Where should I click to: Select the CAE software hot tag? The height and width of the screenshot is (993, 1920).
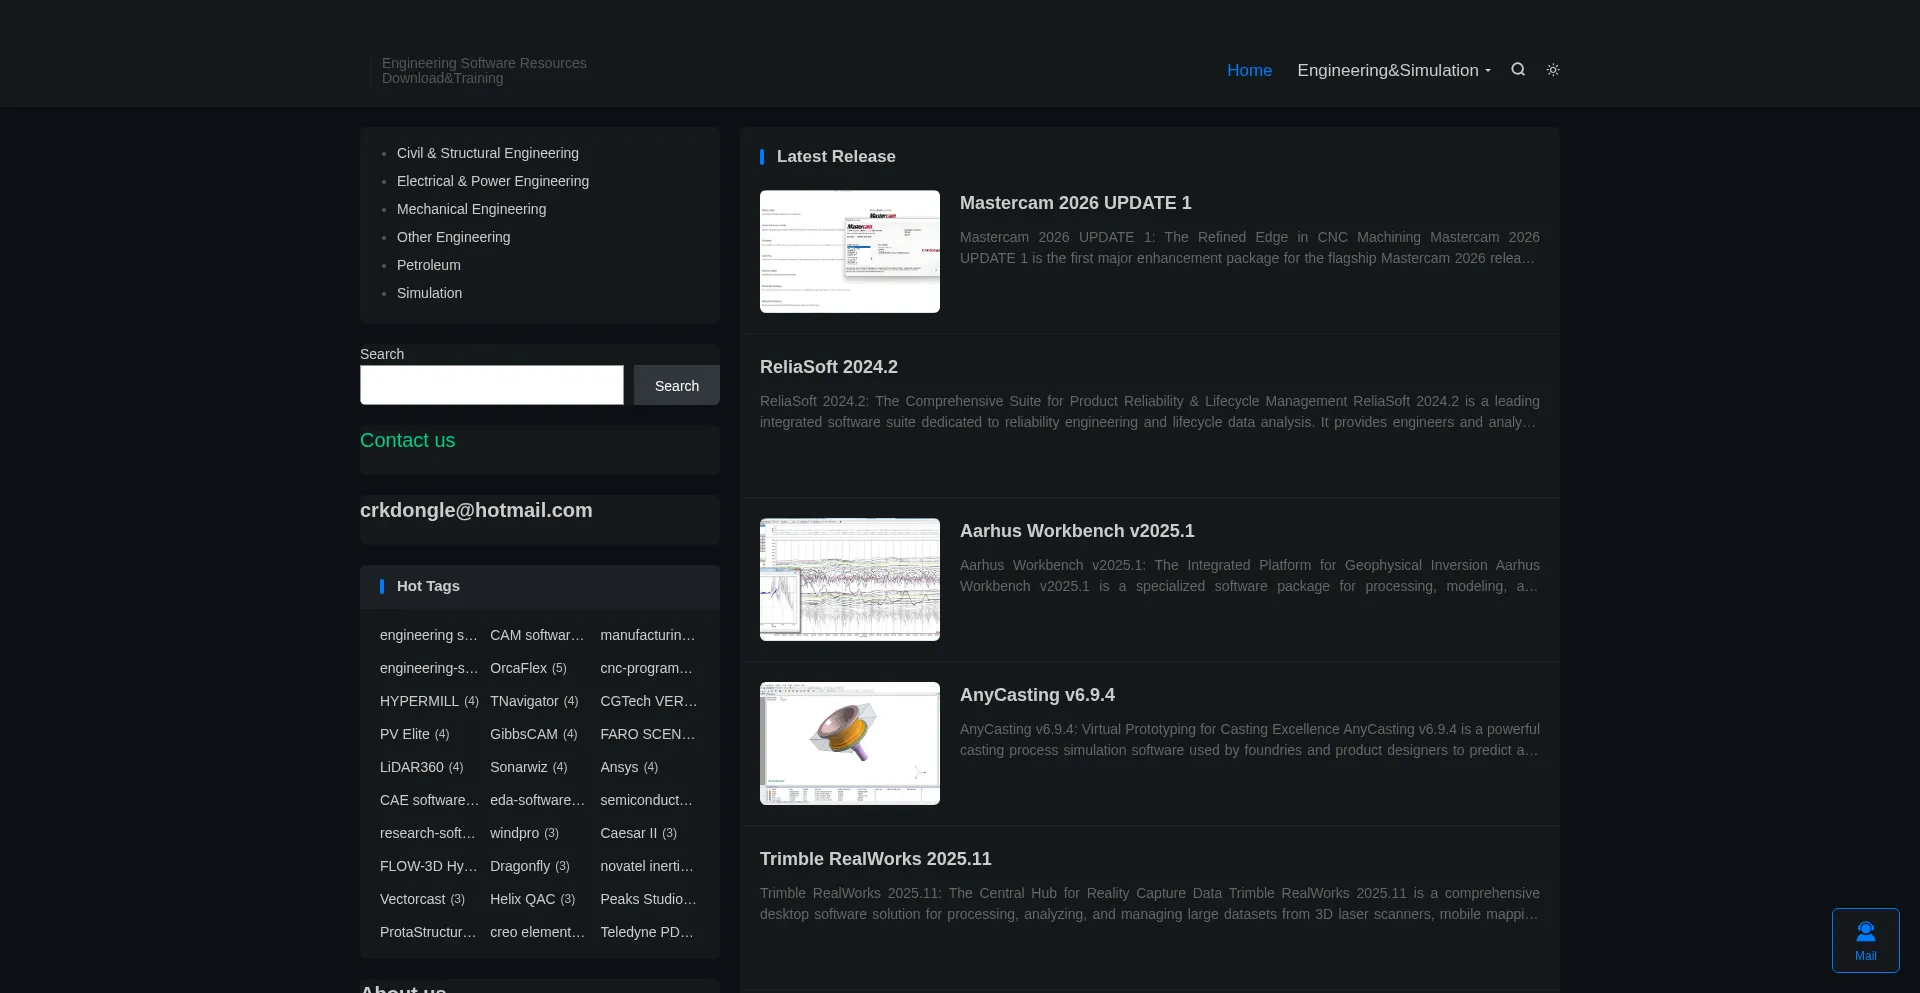[430, 800]
